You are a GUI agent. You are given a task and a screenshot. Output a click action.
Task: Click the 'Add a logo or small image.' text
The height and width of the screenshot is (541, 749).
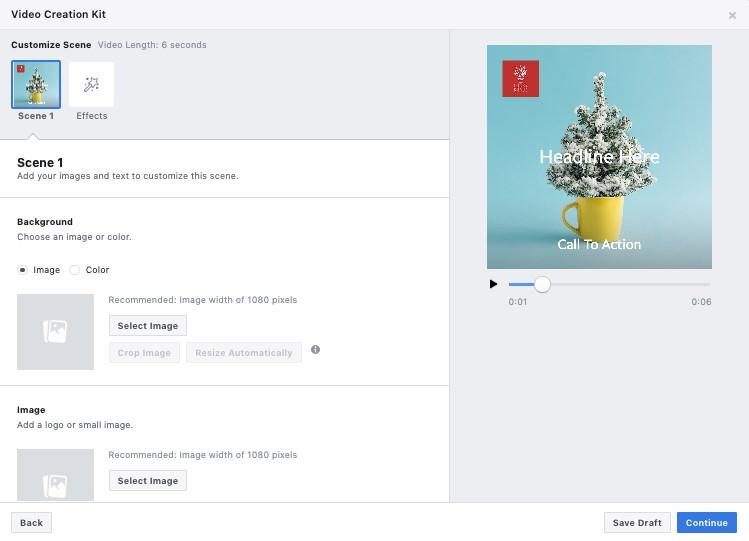tap(75, 425)
